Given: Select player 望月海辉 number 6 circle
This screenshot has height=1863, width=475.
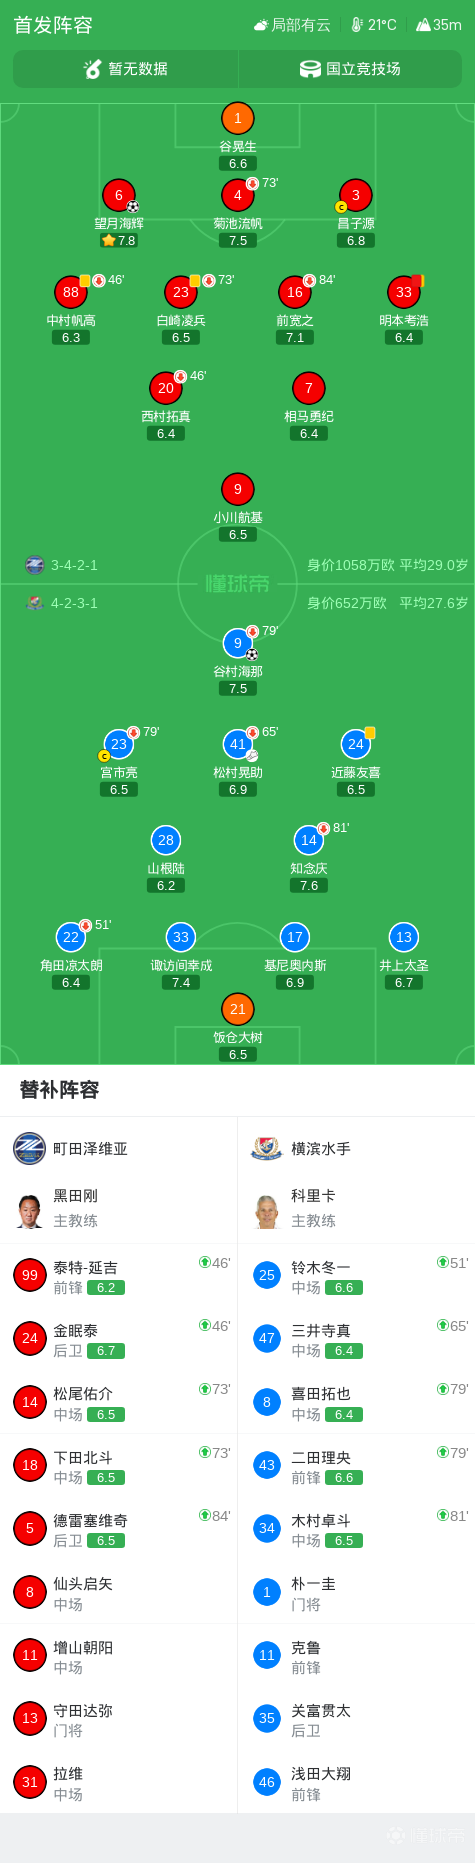Looking at the screenshot, I should [x=119, y=195].
